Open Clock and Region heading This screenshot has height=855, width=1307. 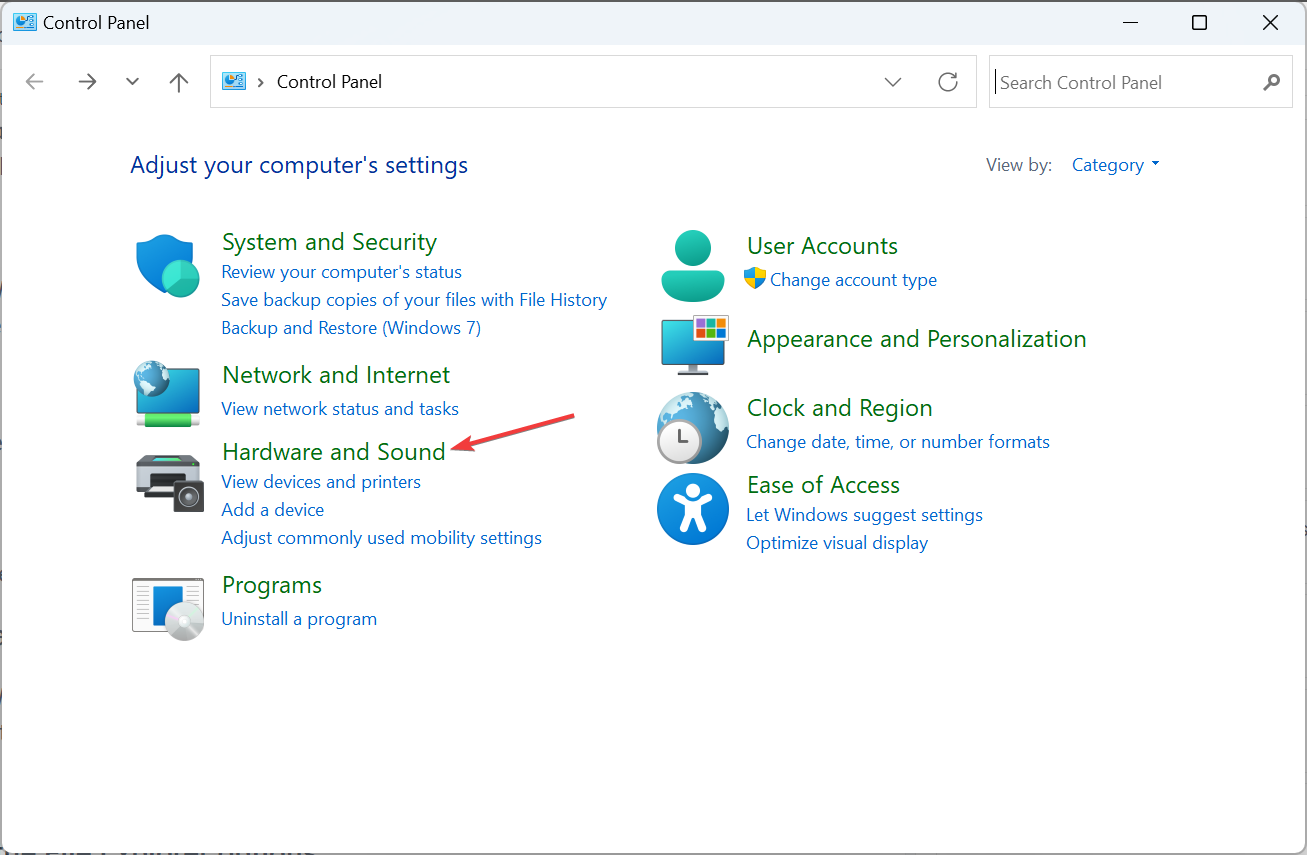839,408
